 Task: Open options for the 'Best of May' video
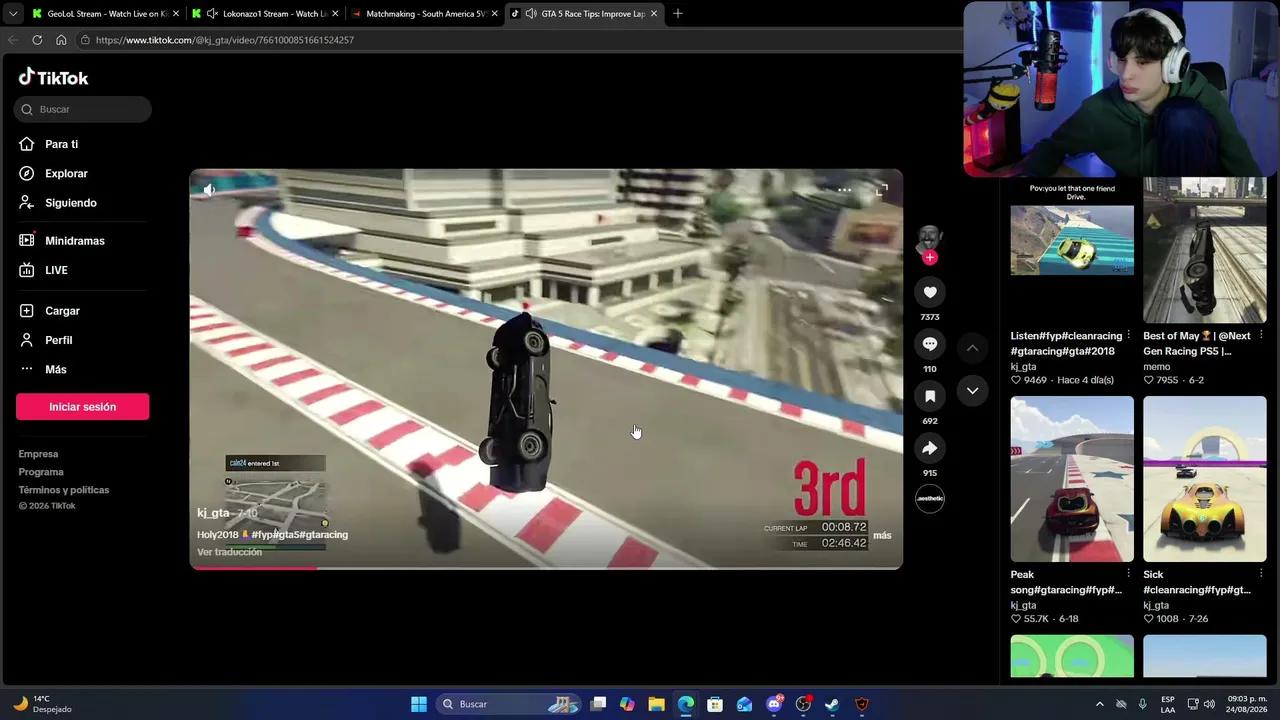point(1261,336)
